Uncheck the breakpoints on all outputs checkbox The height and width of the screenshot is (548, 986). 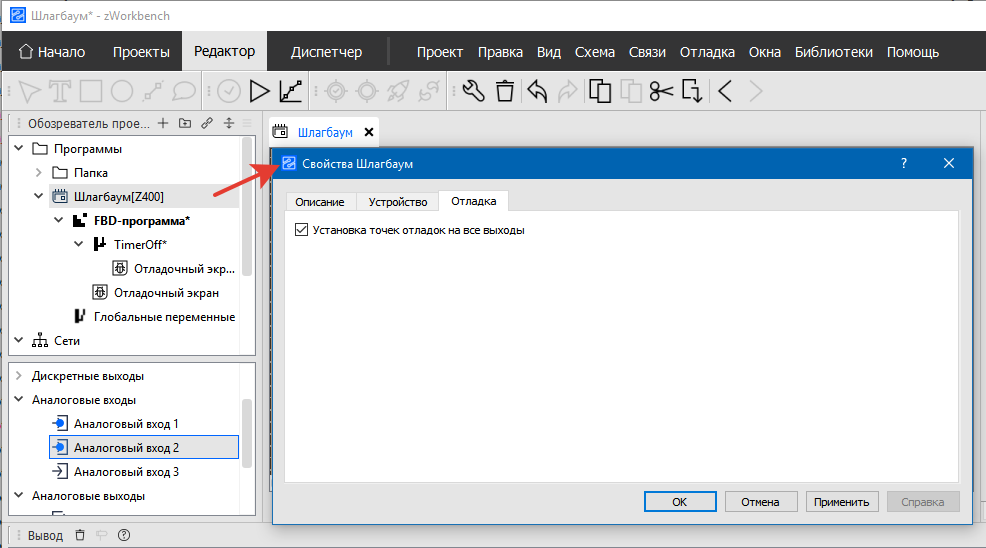(302, 230)
